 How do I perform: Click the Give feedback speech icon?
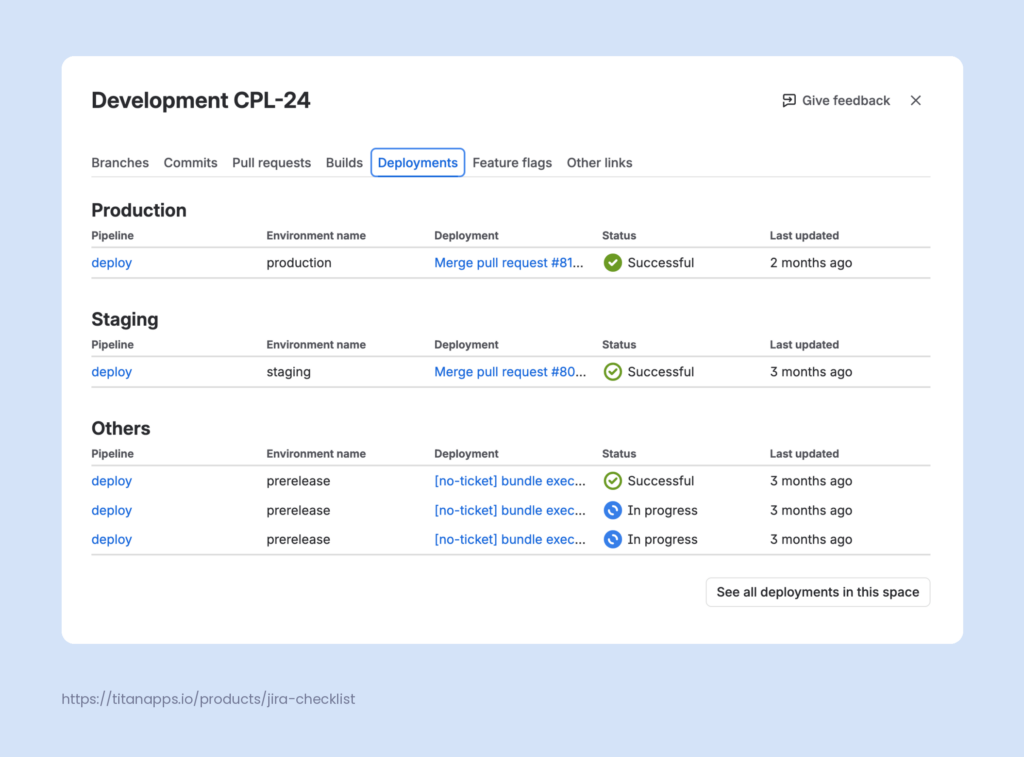coord(789,101)
